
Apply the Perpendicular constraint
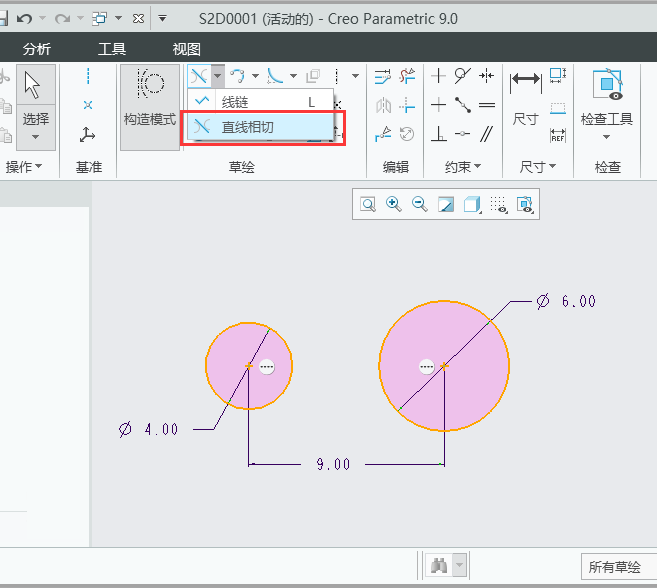pyautogui.click(x=439, y=134)
